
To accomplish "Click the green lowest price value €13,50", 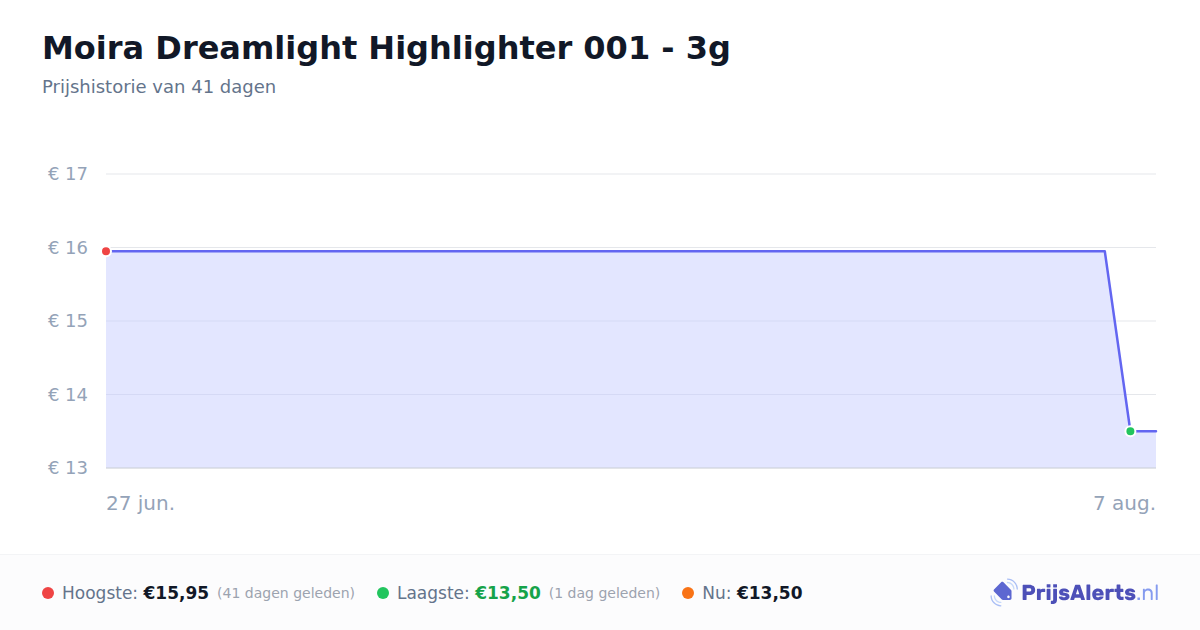I will [508, 593].
